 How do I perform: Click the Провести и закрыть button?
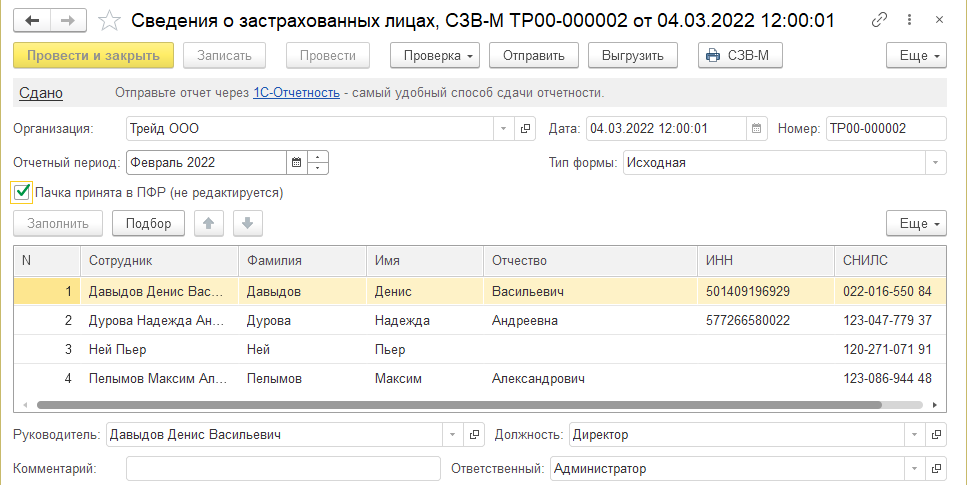[x=94, y=56]
